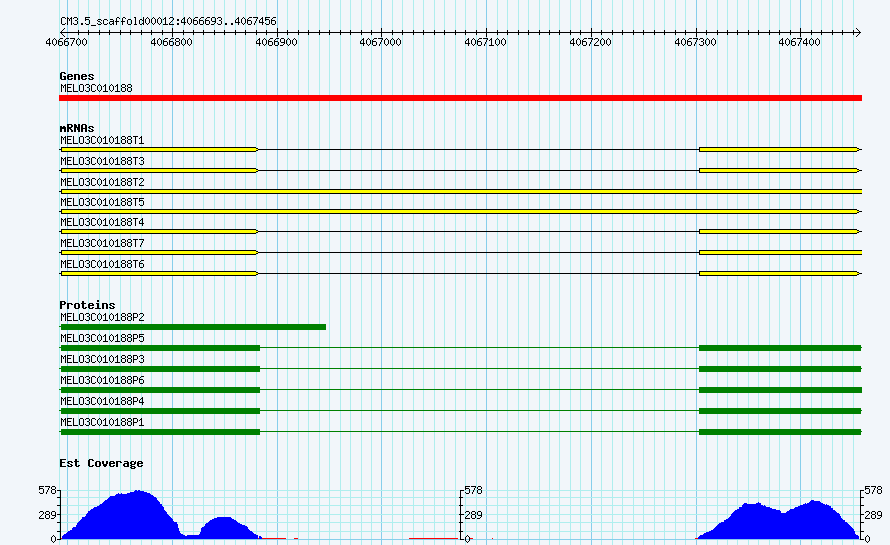Image resolution: width=890 pixels, height=545 pixels.
Task: Click the first green segment of MELO3C010188P1
Action: 160,432
